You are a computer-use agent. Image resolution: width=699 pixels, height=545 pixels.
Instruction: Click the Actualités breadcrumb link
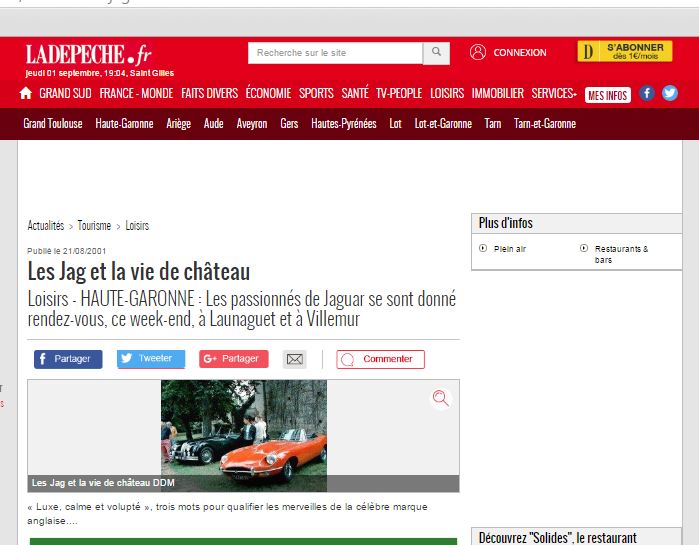[x=46, y=225]
